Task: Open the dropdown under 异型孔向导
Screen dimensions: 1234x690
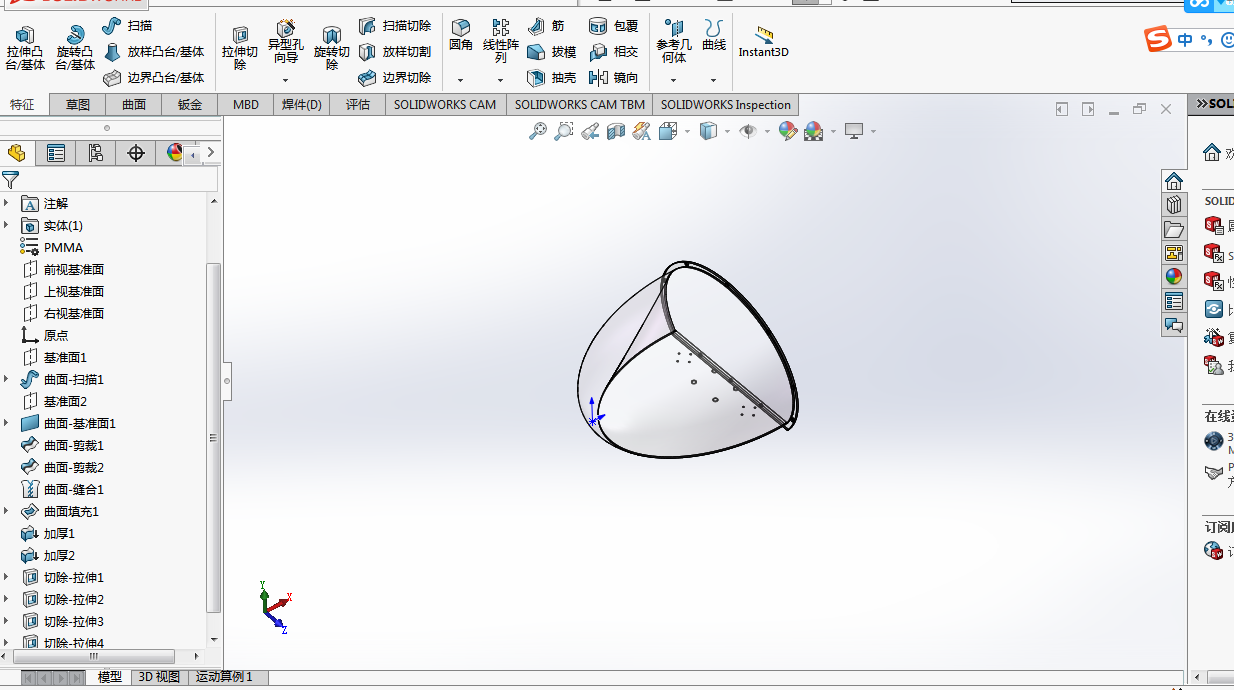Action: tap(286, 80)
